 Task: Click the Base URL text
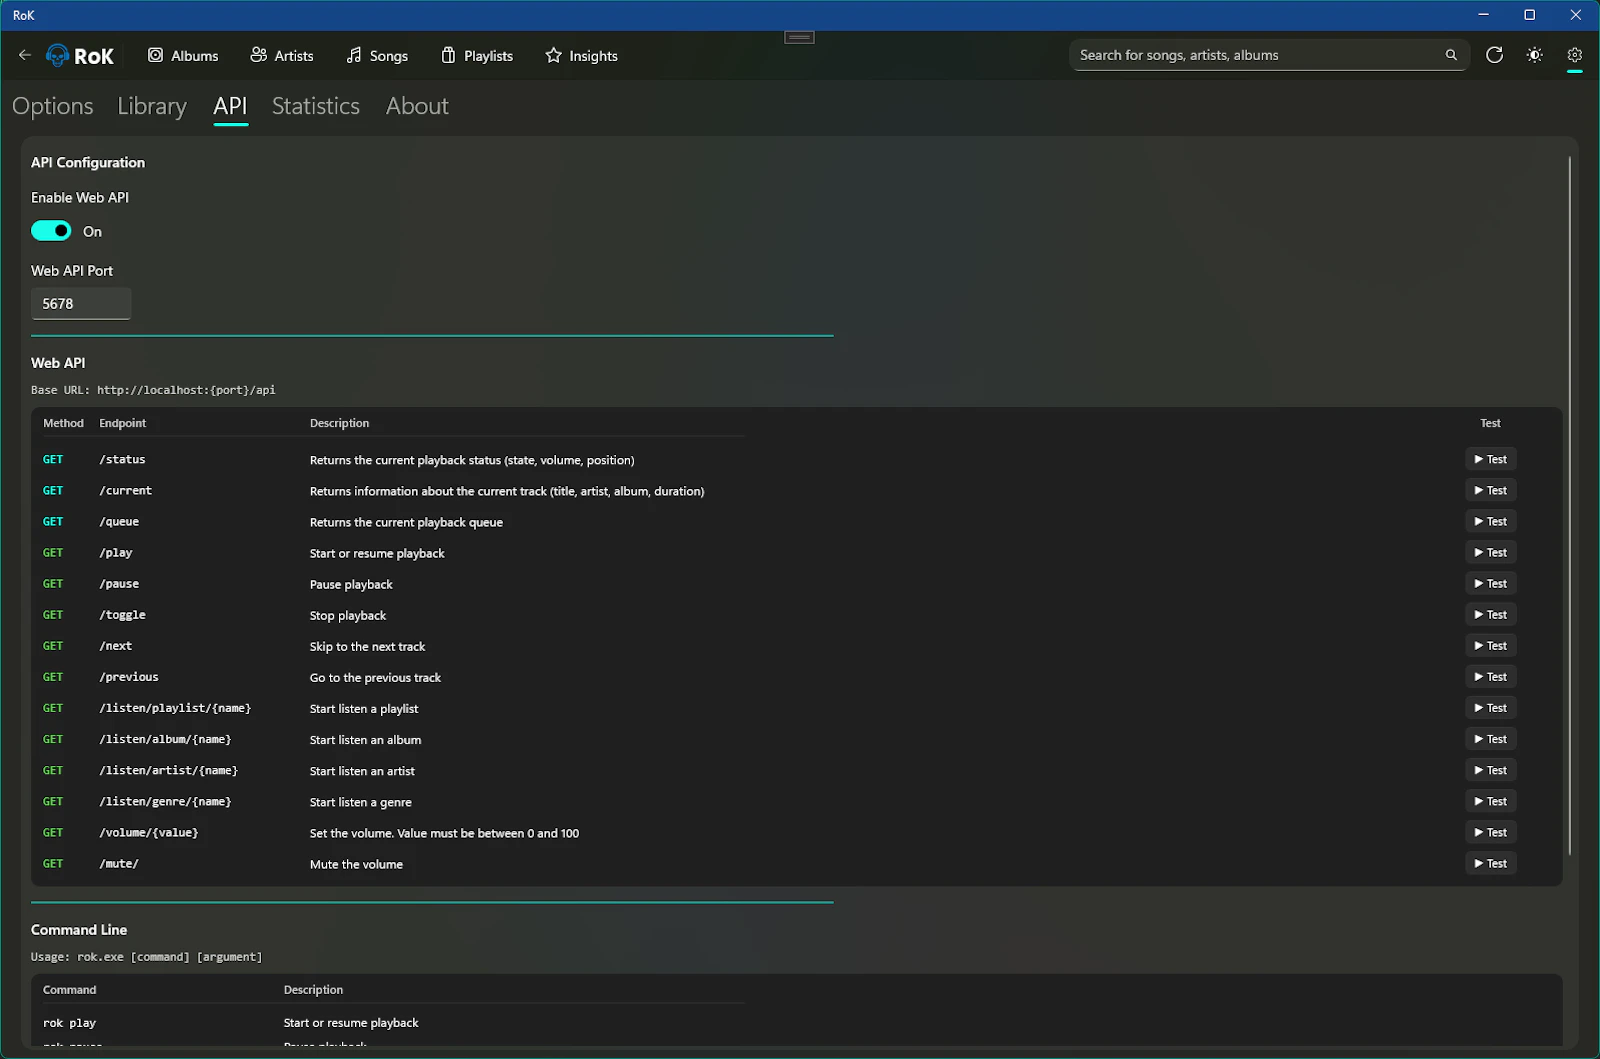(x=153, y=390)
